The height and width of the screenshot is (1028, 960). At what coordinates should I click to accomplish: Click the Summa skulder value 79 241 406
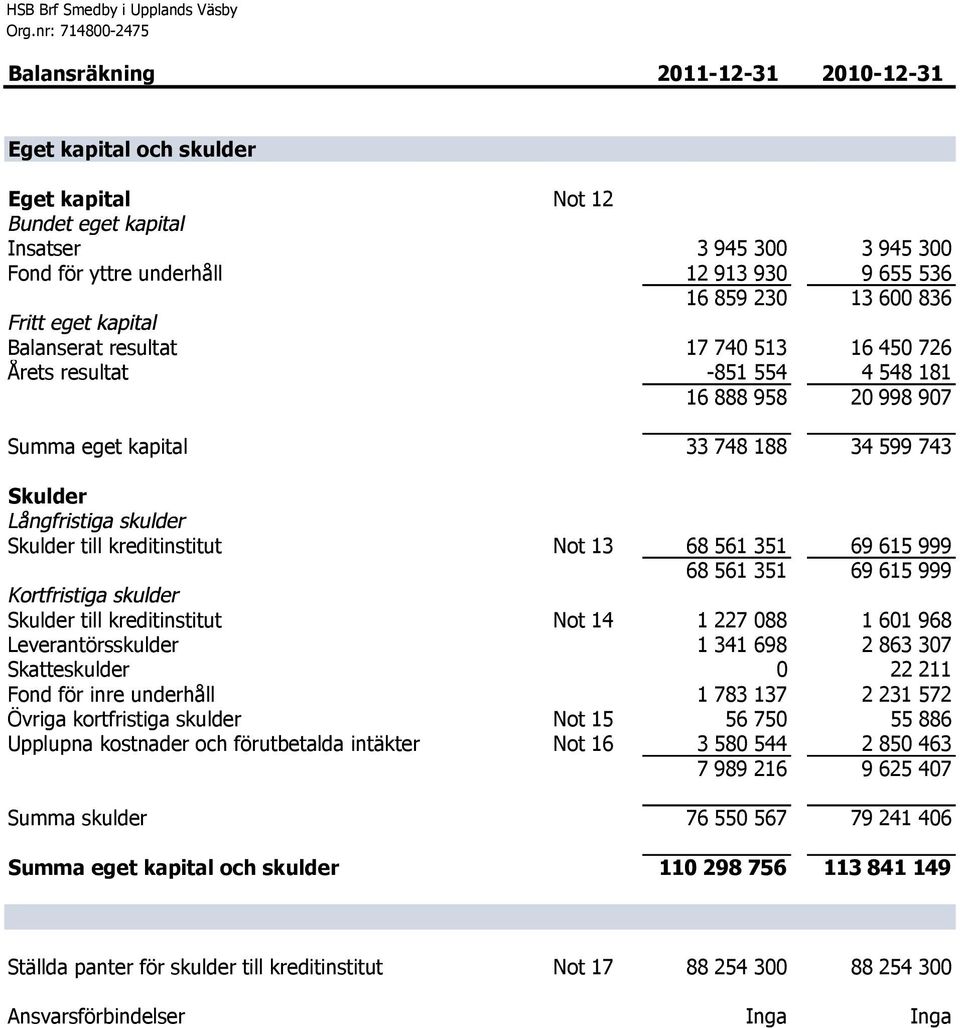[x=901, y=818]
